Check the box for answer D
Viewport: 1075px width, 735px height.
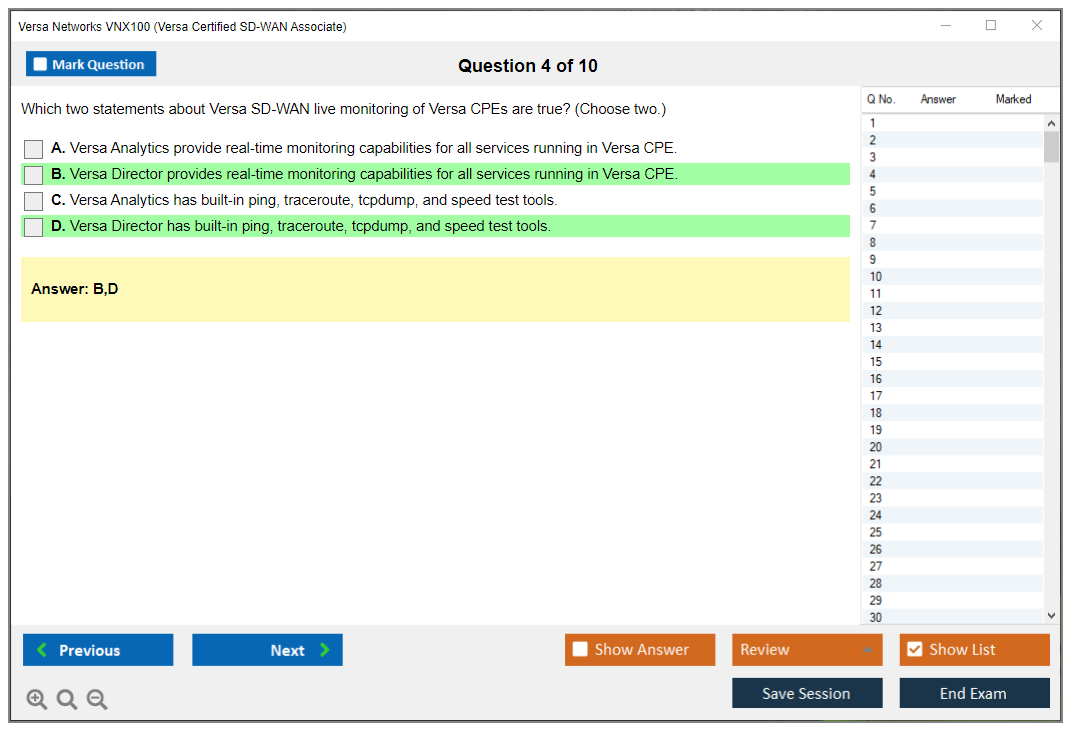(34, 227)
